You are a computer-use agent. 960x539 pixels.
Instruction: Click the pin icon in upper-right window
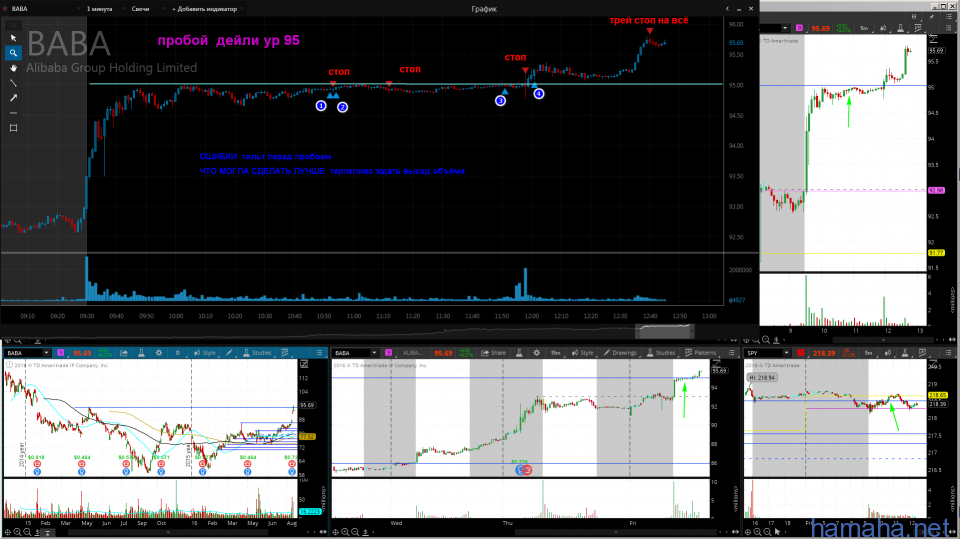pos(932,17)
